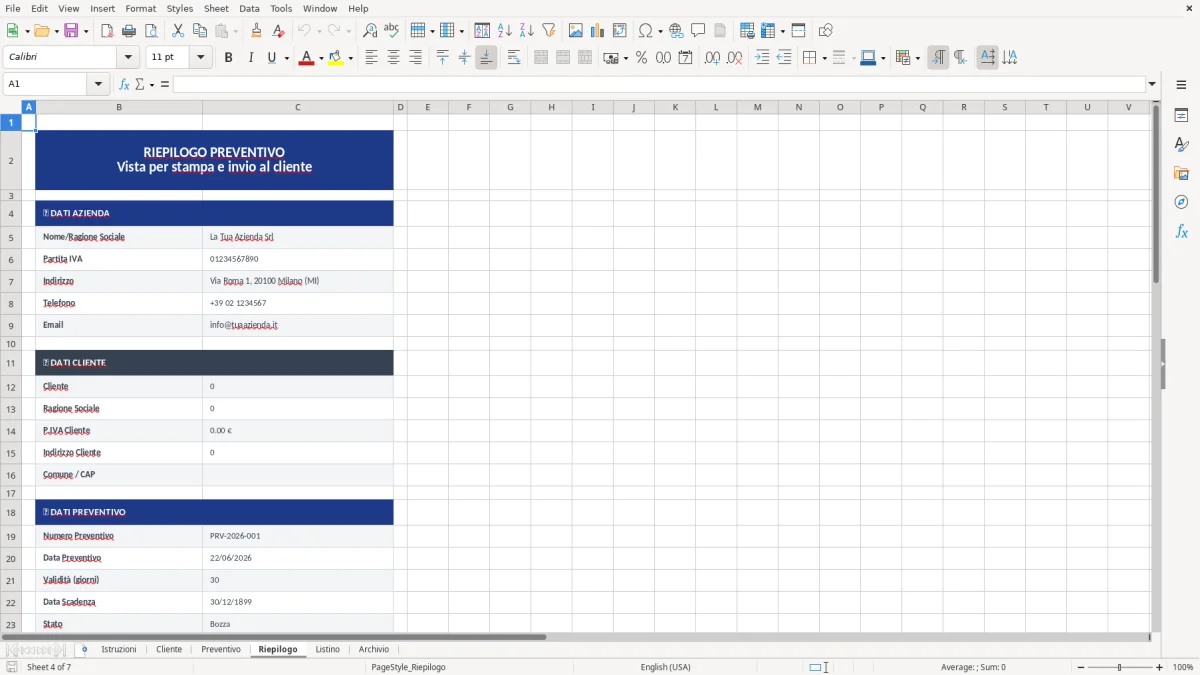This screenshot has width=1200, height=675.
Task: Click Add Decimal Place icon
Action: (712, 58)
